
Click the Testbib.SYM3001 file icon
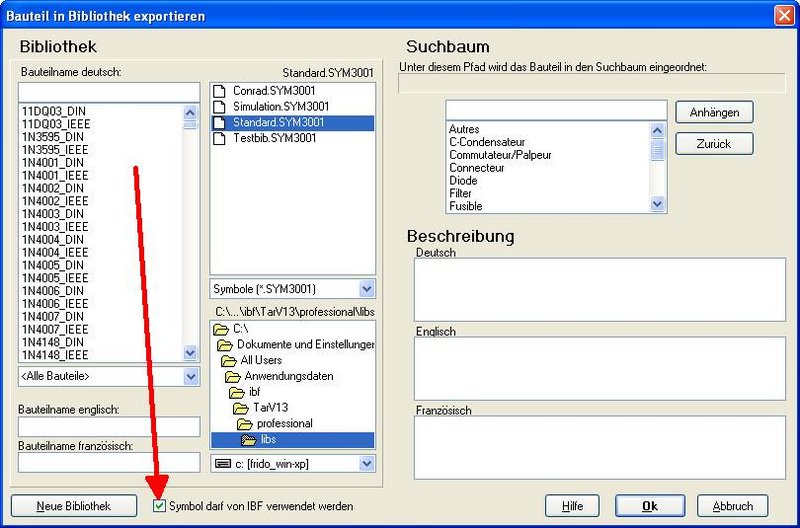(220, 138)
